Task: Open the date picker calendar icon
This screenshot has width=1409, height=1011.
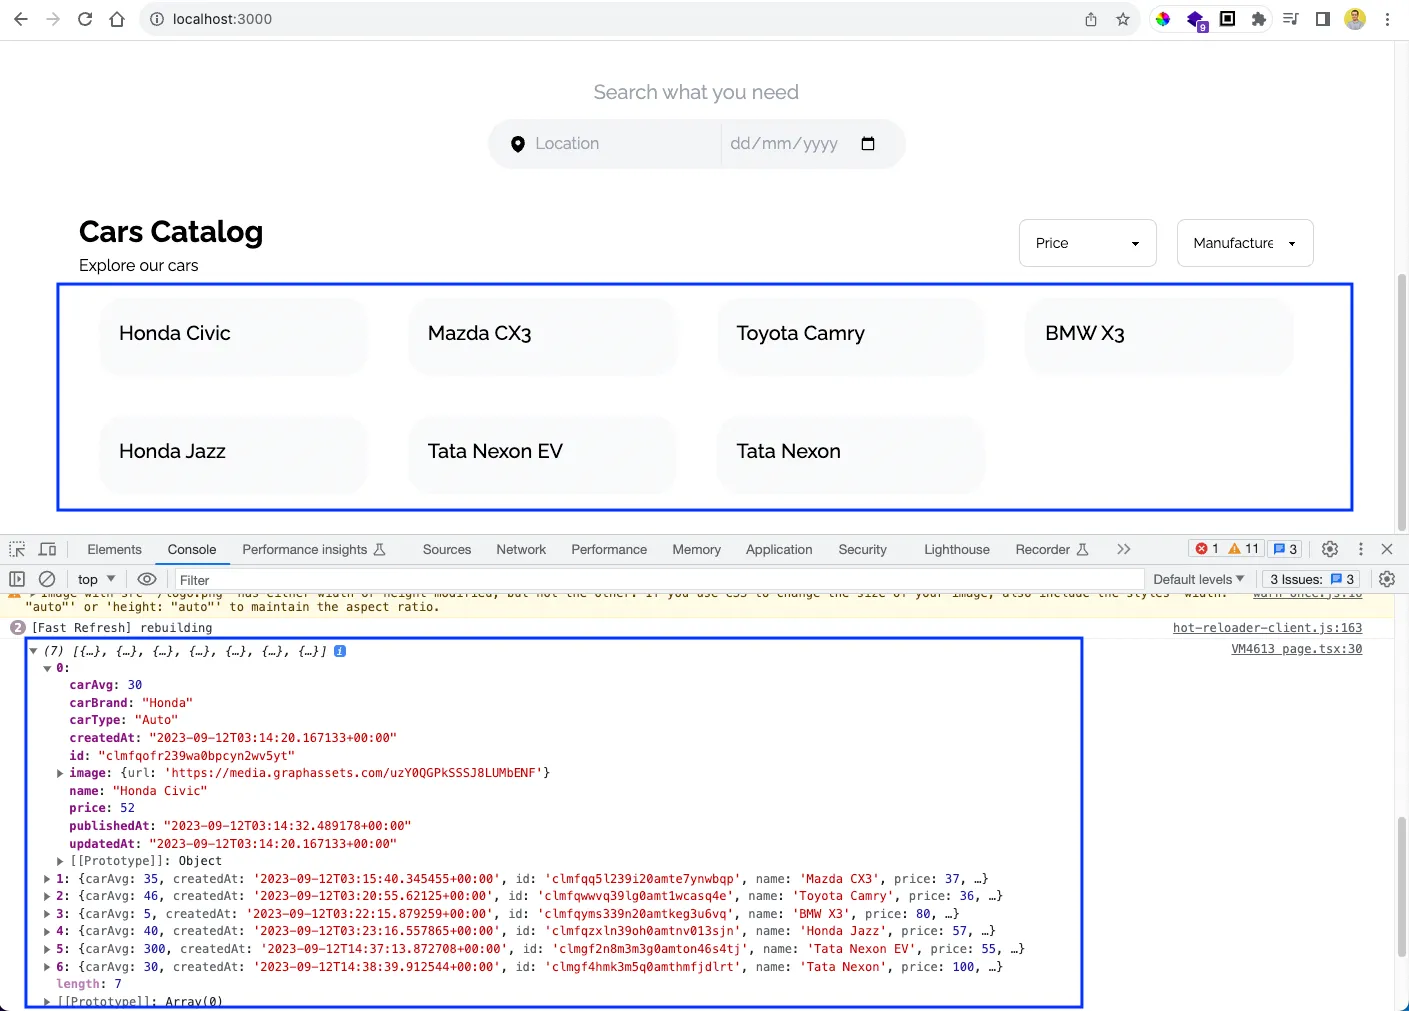Action: (868, 144)
